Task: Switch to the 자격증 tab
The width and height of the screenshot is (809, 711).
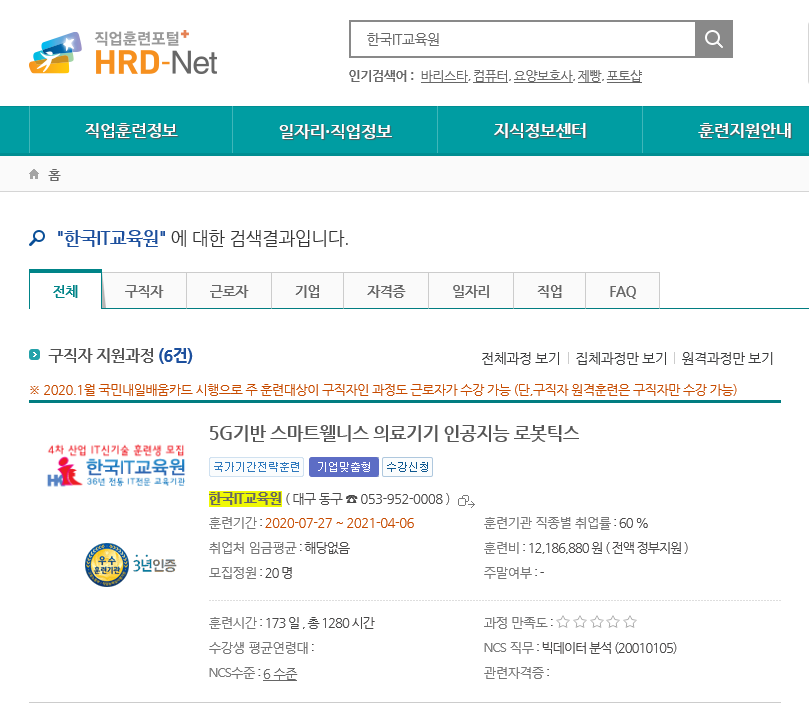Action: coord(386,291)
